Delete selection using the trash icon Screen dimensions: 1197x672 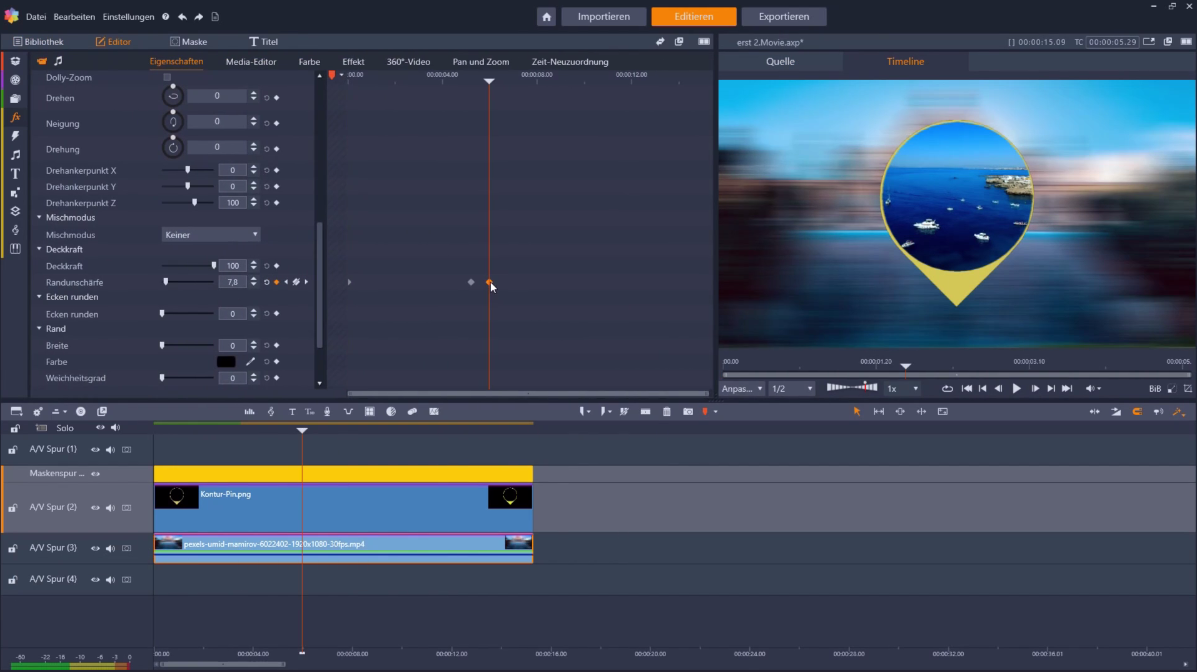(x=666, y=411)
